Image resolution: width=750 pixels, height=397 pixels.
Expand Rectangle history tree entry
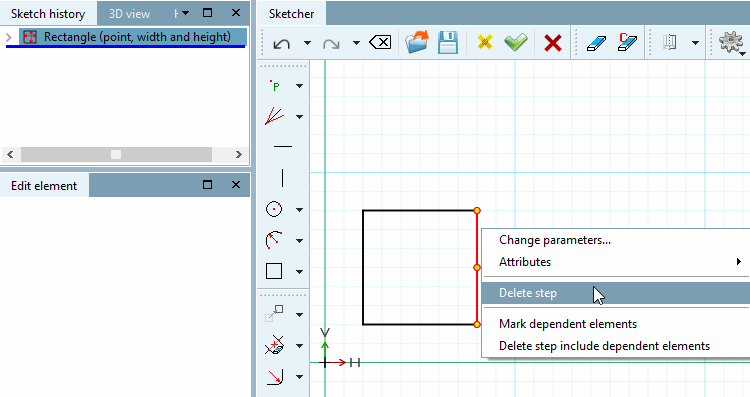pos(9,37)
